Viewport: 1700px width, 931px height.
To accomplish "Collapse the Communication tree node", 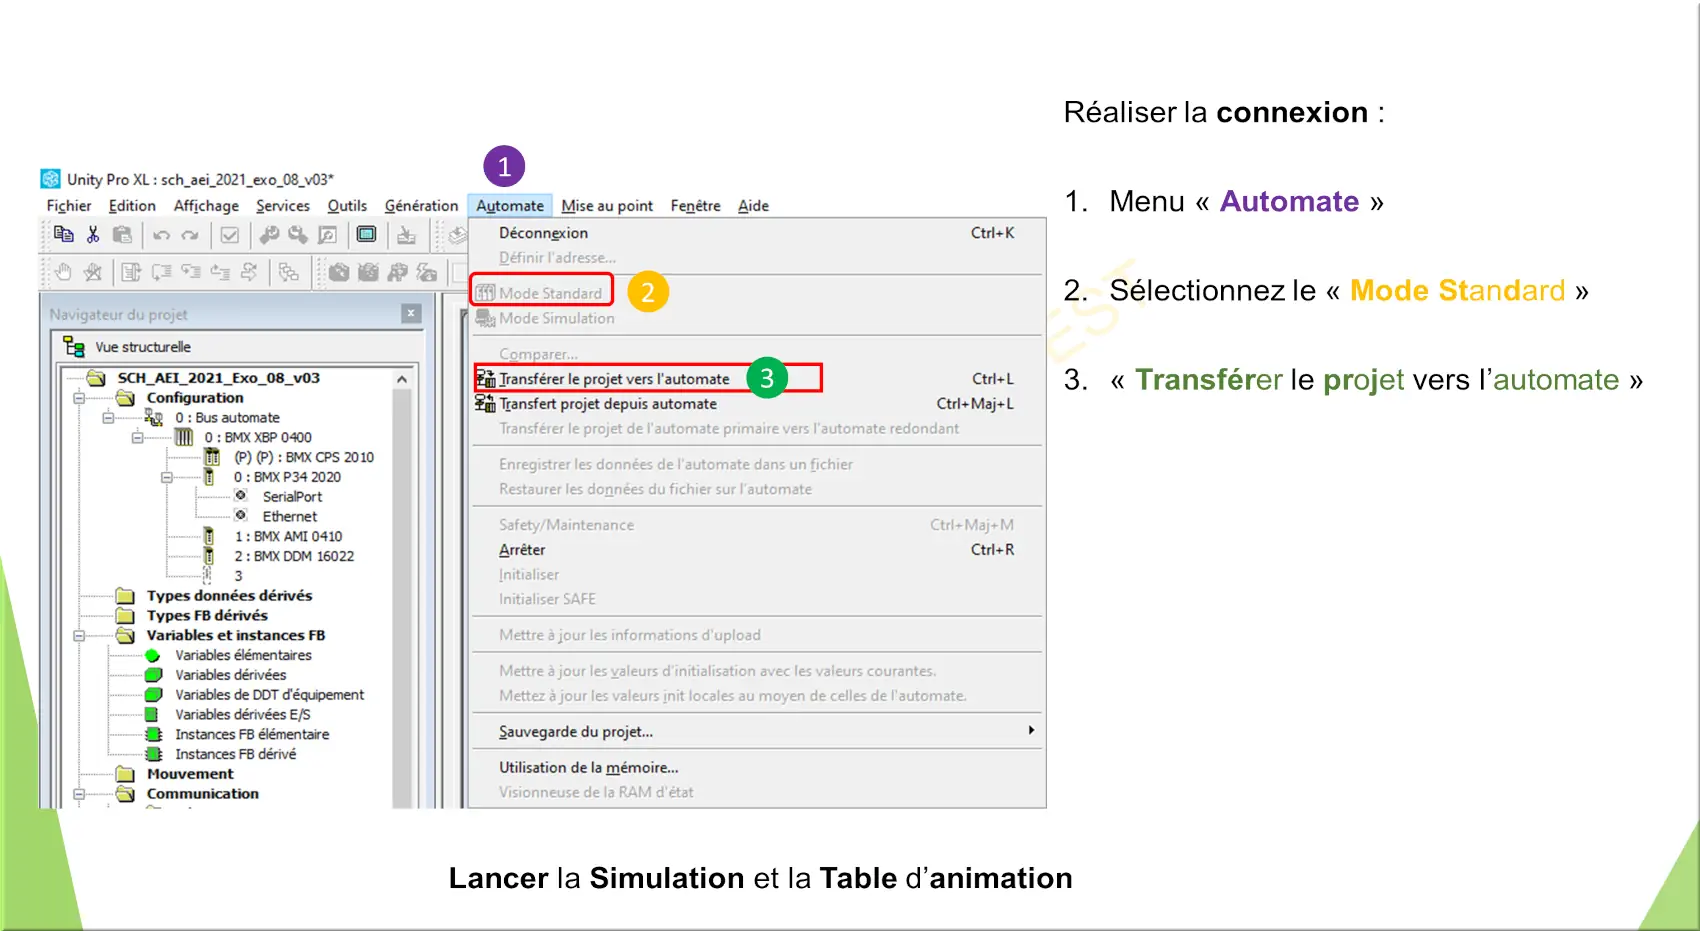I will click(x=79, y=794).
